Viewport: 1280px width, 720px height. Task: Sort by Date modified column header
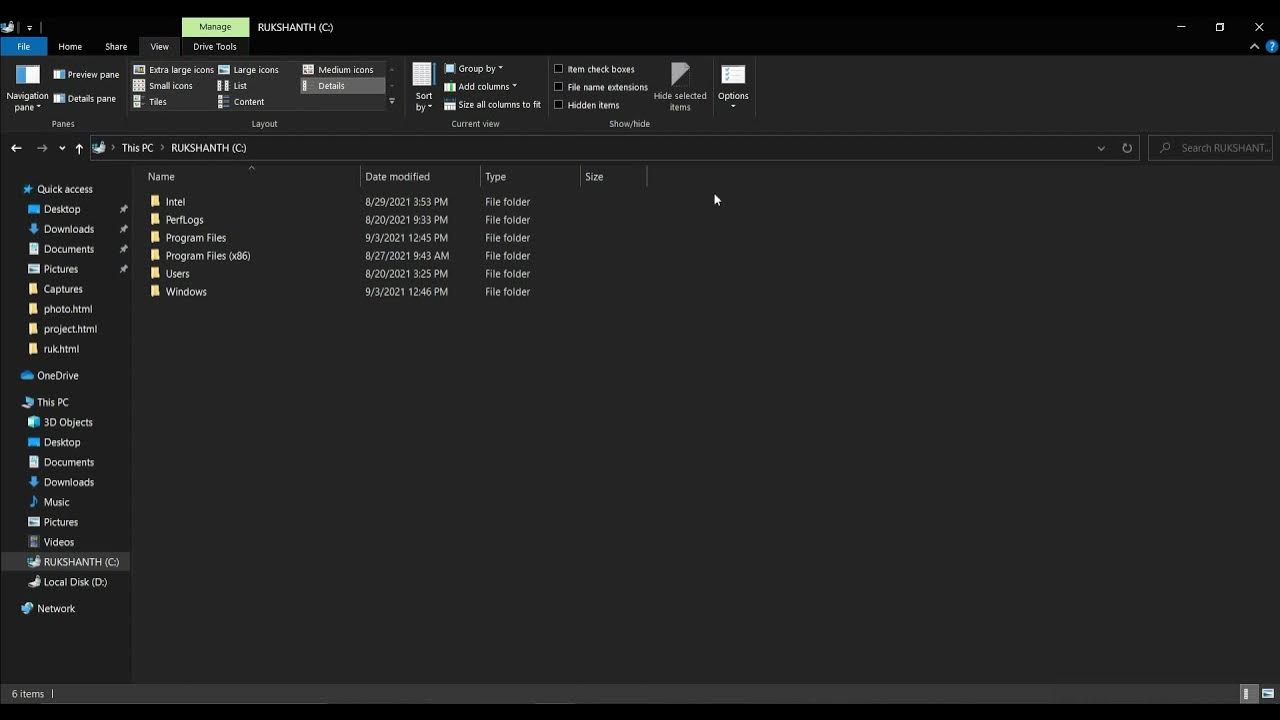click(x=420, y=177)
